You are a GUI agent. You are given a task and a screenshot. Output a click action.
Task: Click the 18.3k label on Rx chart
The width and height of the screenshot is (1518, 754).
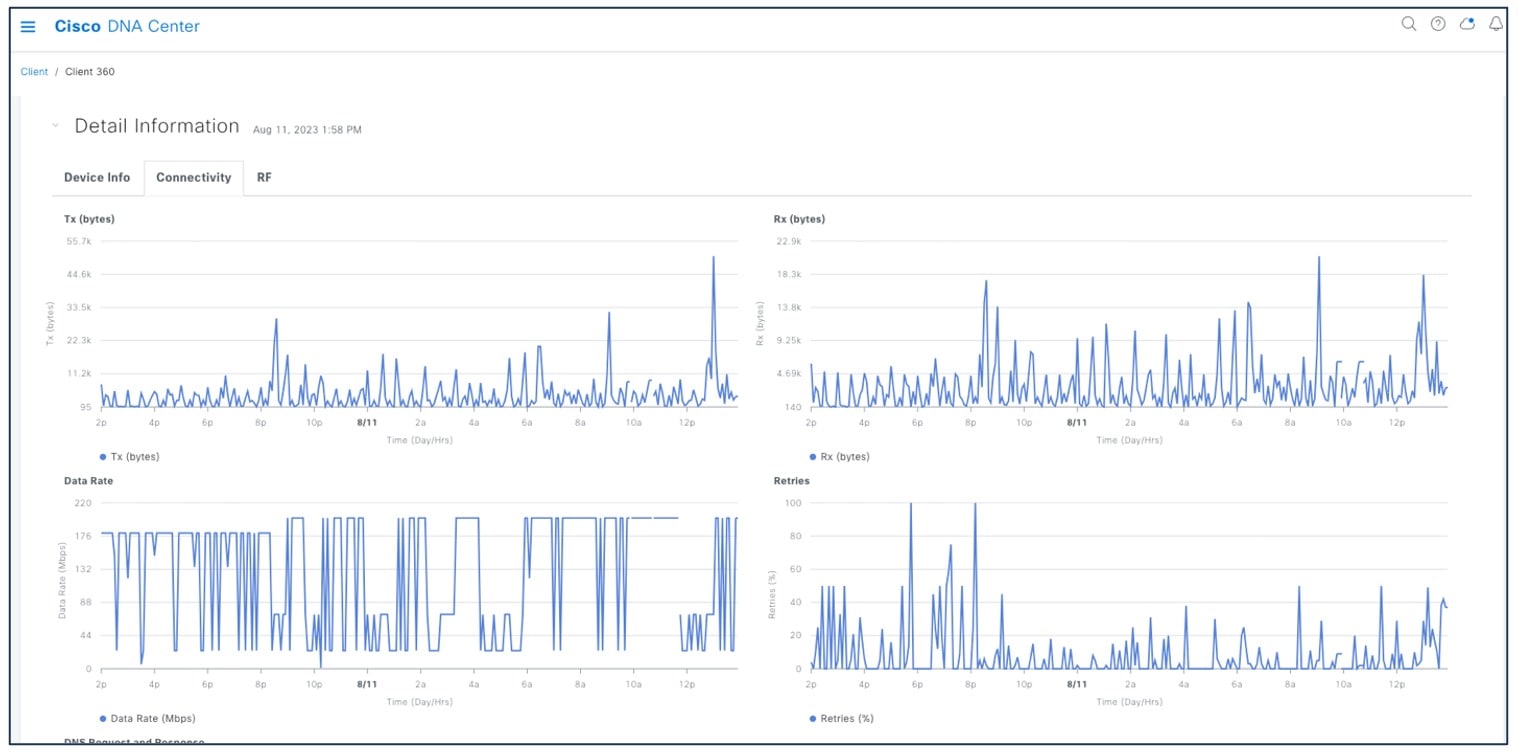tap(789, 274)
